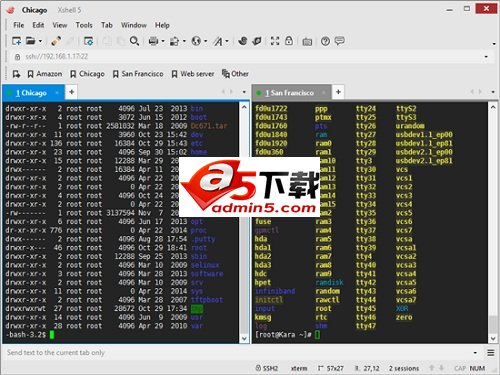Click the xterm status bar entry
500x375 pixels.
pyautogui.click(x=299, y=368)
